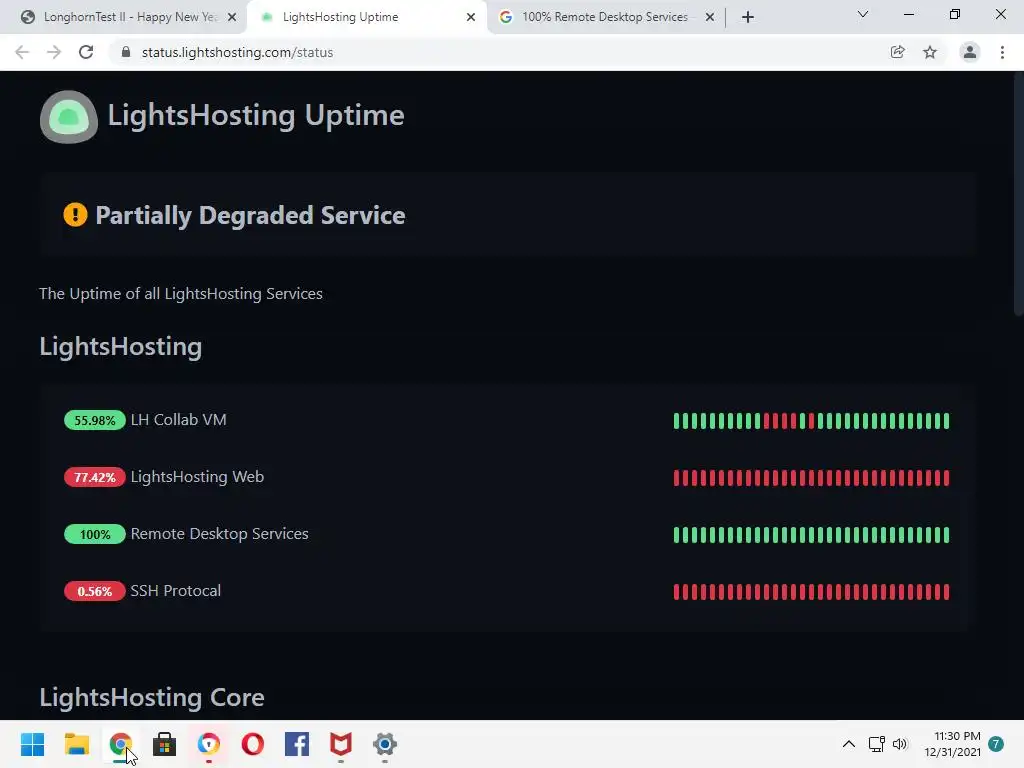Image resolution: width=1024 pixels, height=768 pixels.
Task: Open the Chrome profile avatar
Action: point(970,52)
